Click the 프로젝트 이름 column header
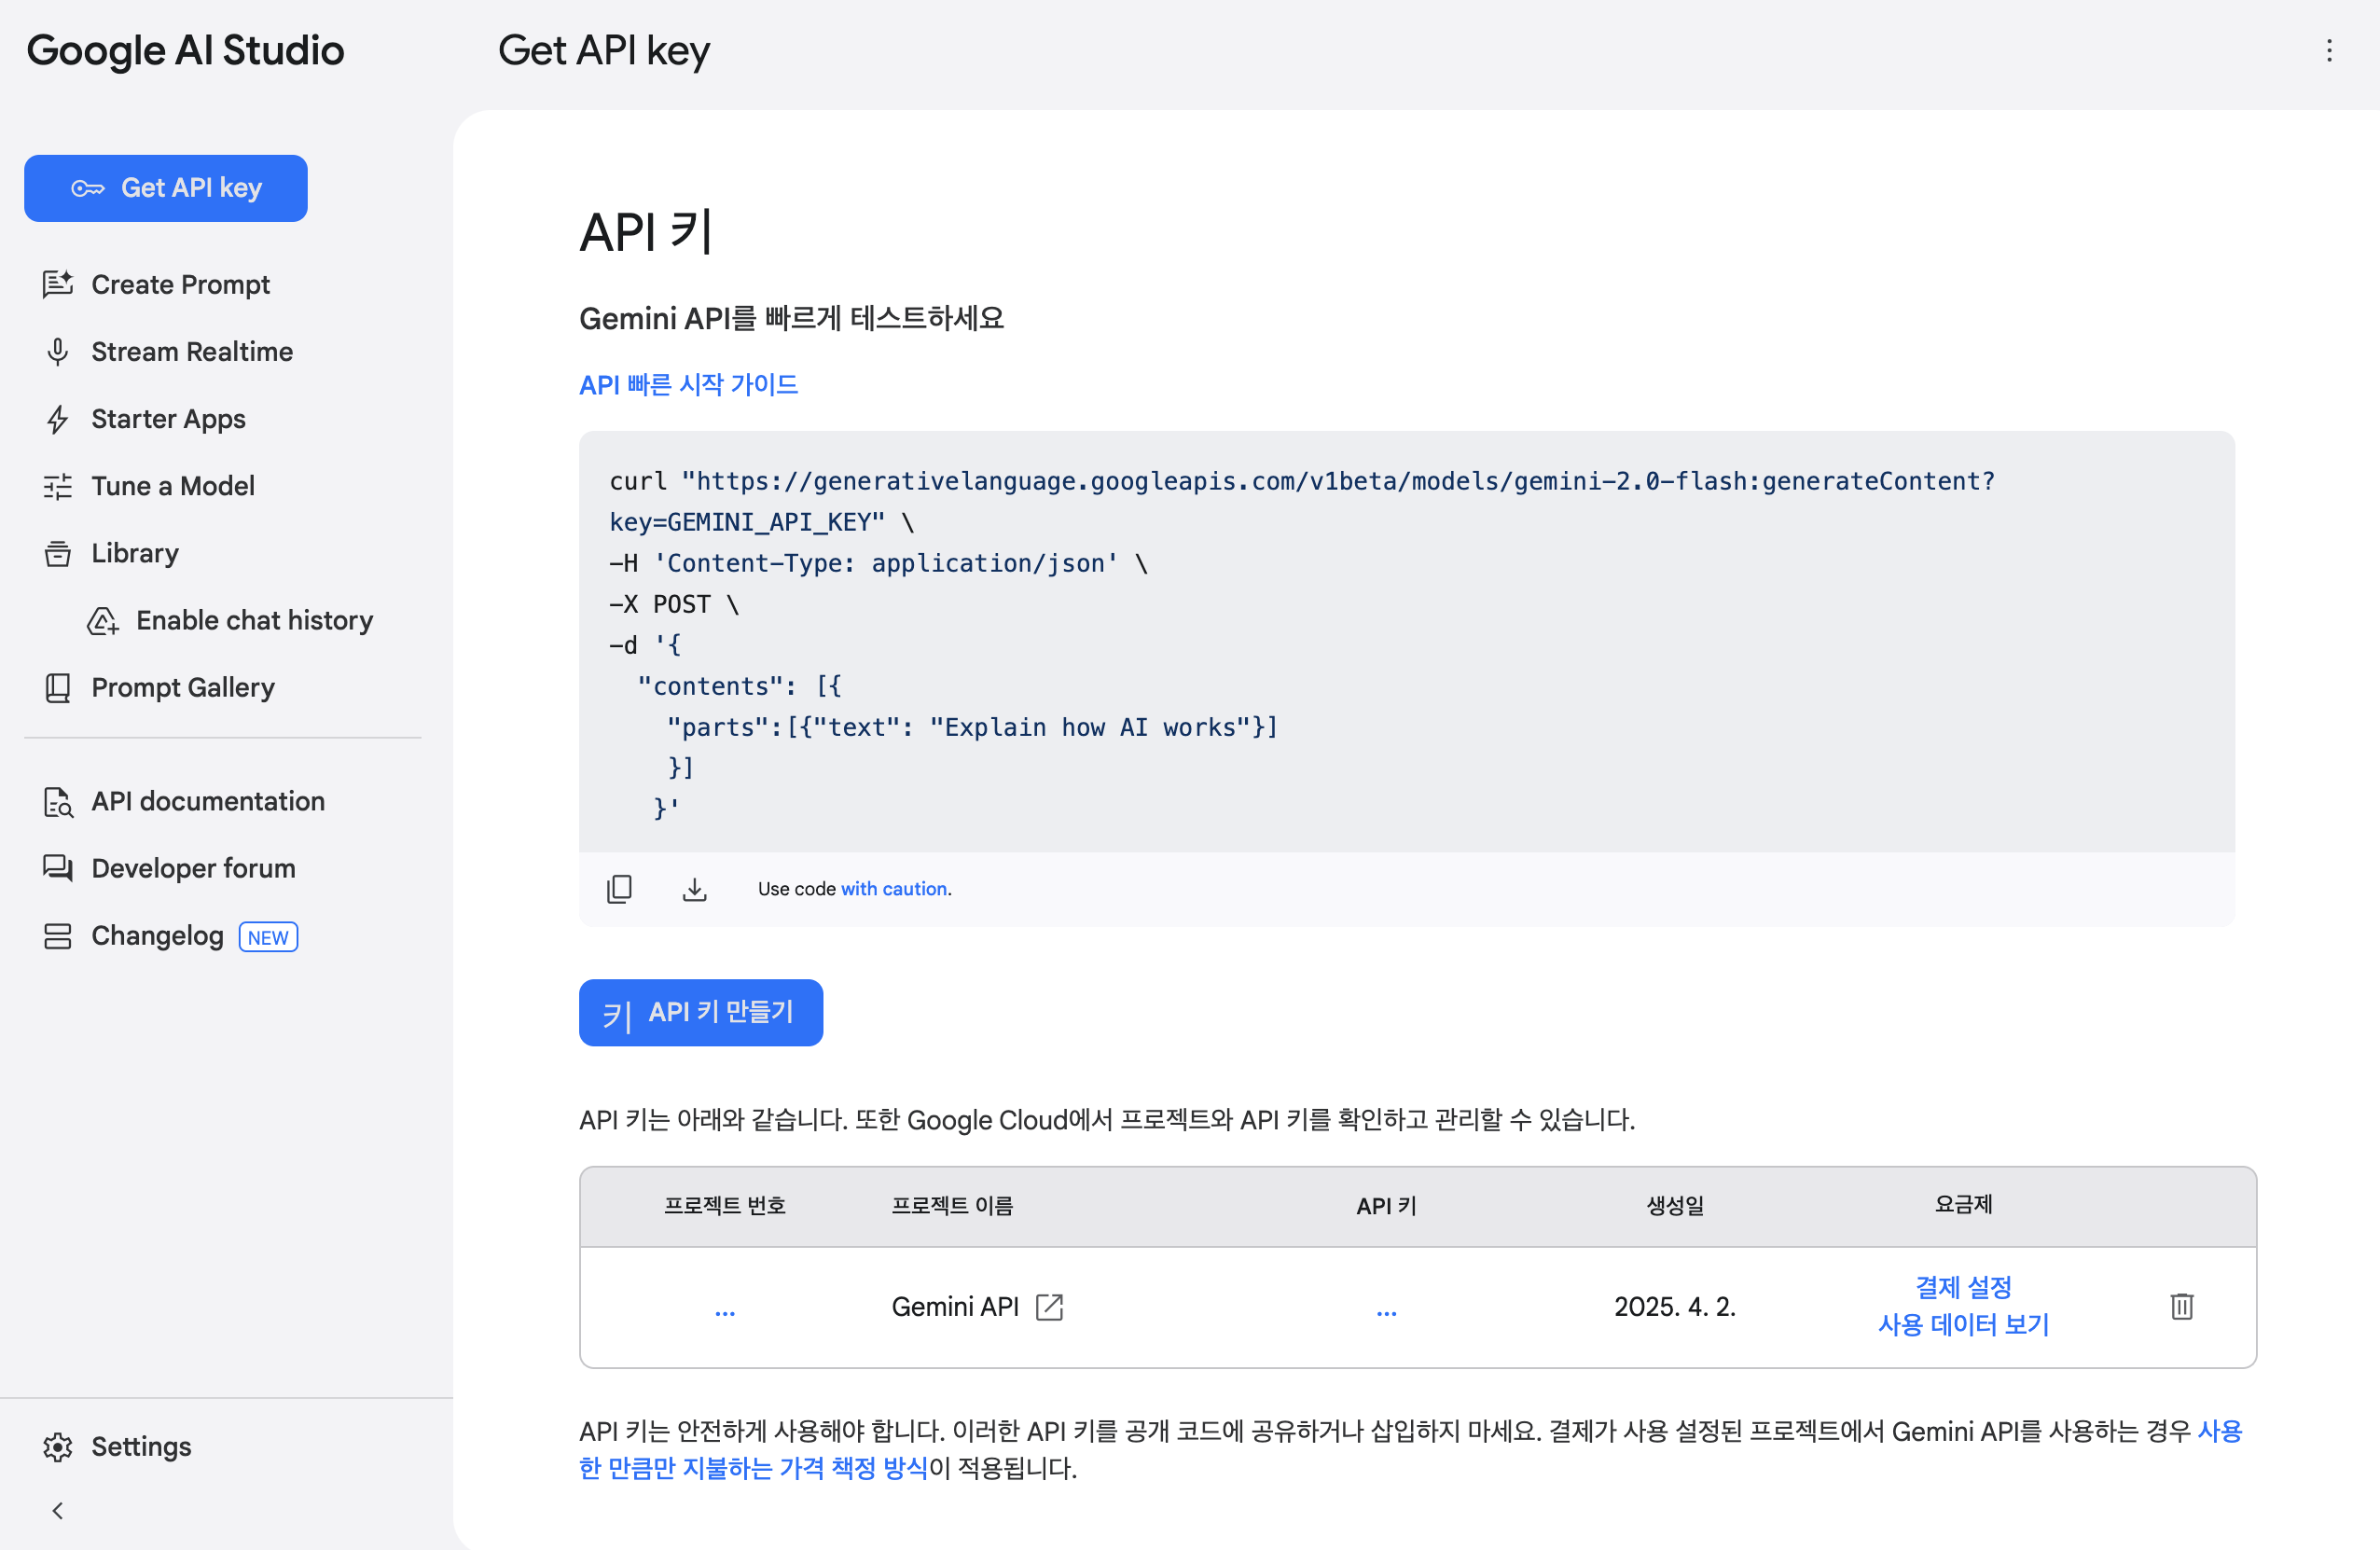2380x1550 pixels. pos(952,1205)
